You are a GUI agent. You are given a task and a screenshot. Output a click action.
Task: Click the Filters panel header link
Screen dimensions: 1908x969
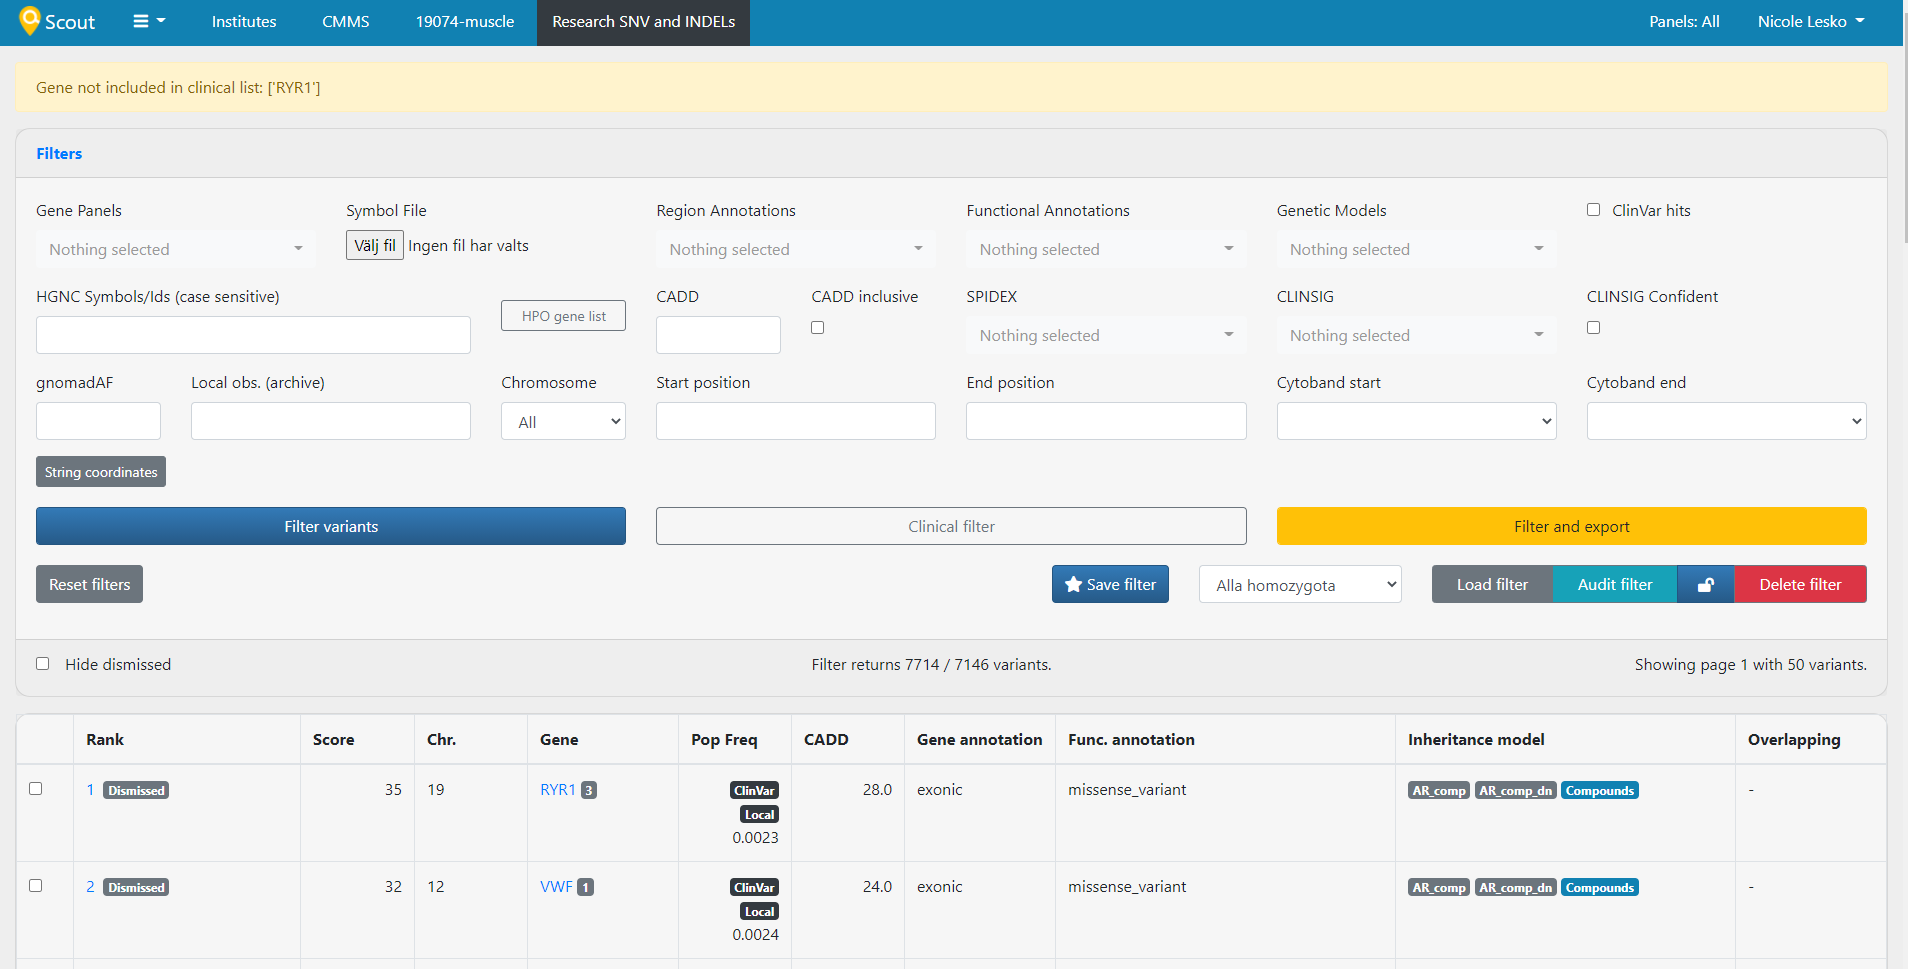(59, 154)
